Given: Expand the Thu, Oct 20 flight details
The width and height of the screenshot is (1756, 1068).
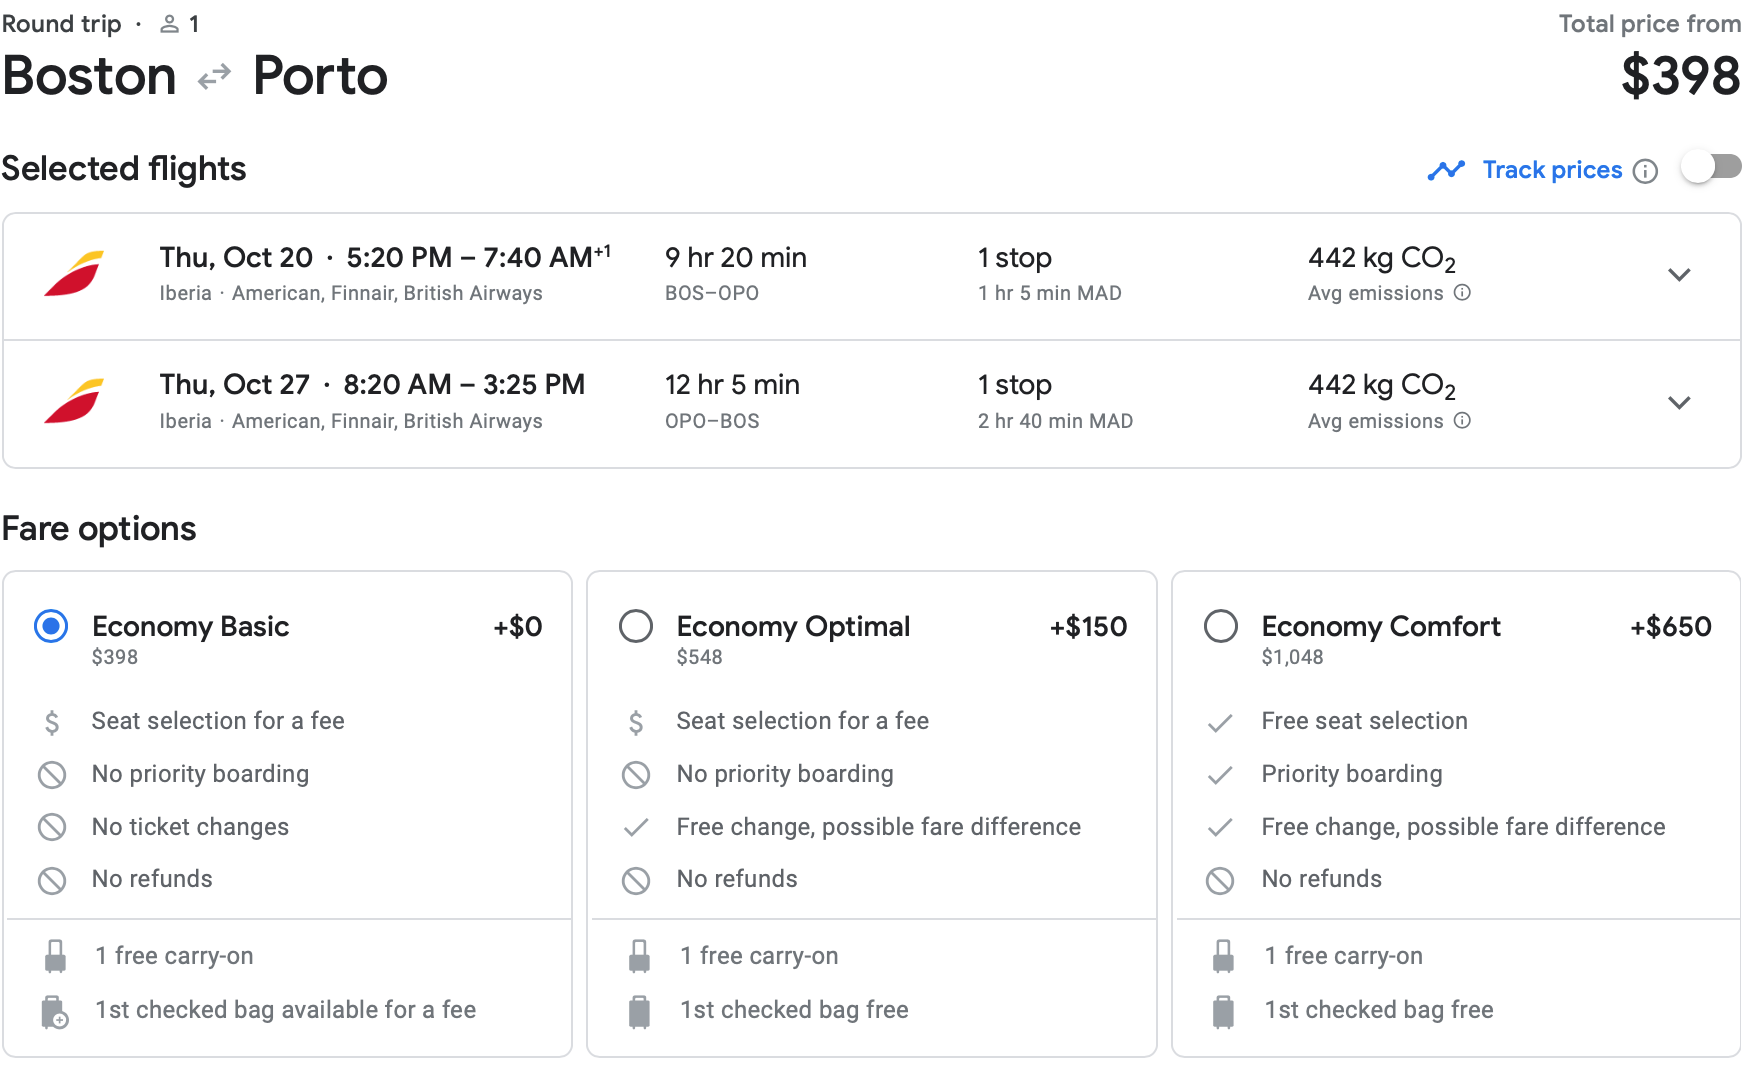Looking at the screenshot, I should [x=1679, y=275].
